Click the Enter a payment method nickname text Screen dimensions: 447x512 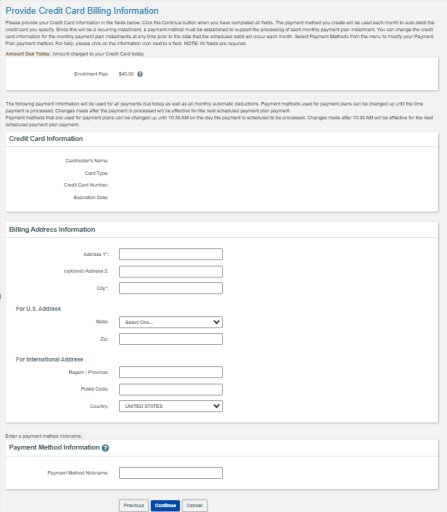44,436
